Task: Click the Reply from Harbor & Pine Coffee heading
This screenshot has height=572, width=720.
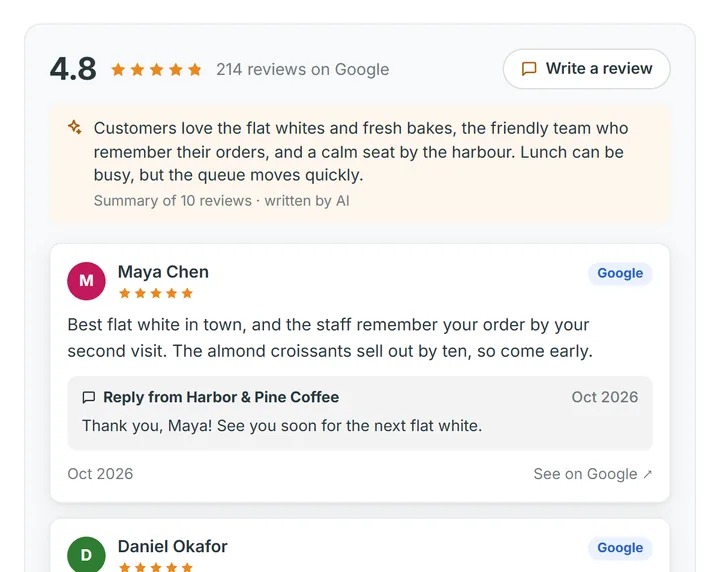Action: [x=221, y=397]
